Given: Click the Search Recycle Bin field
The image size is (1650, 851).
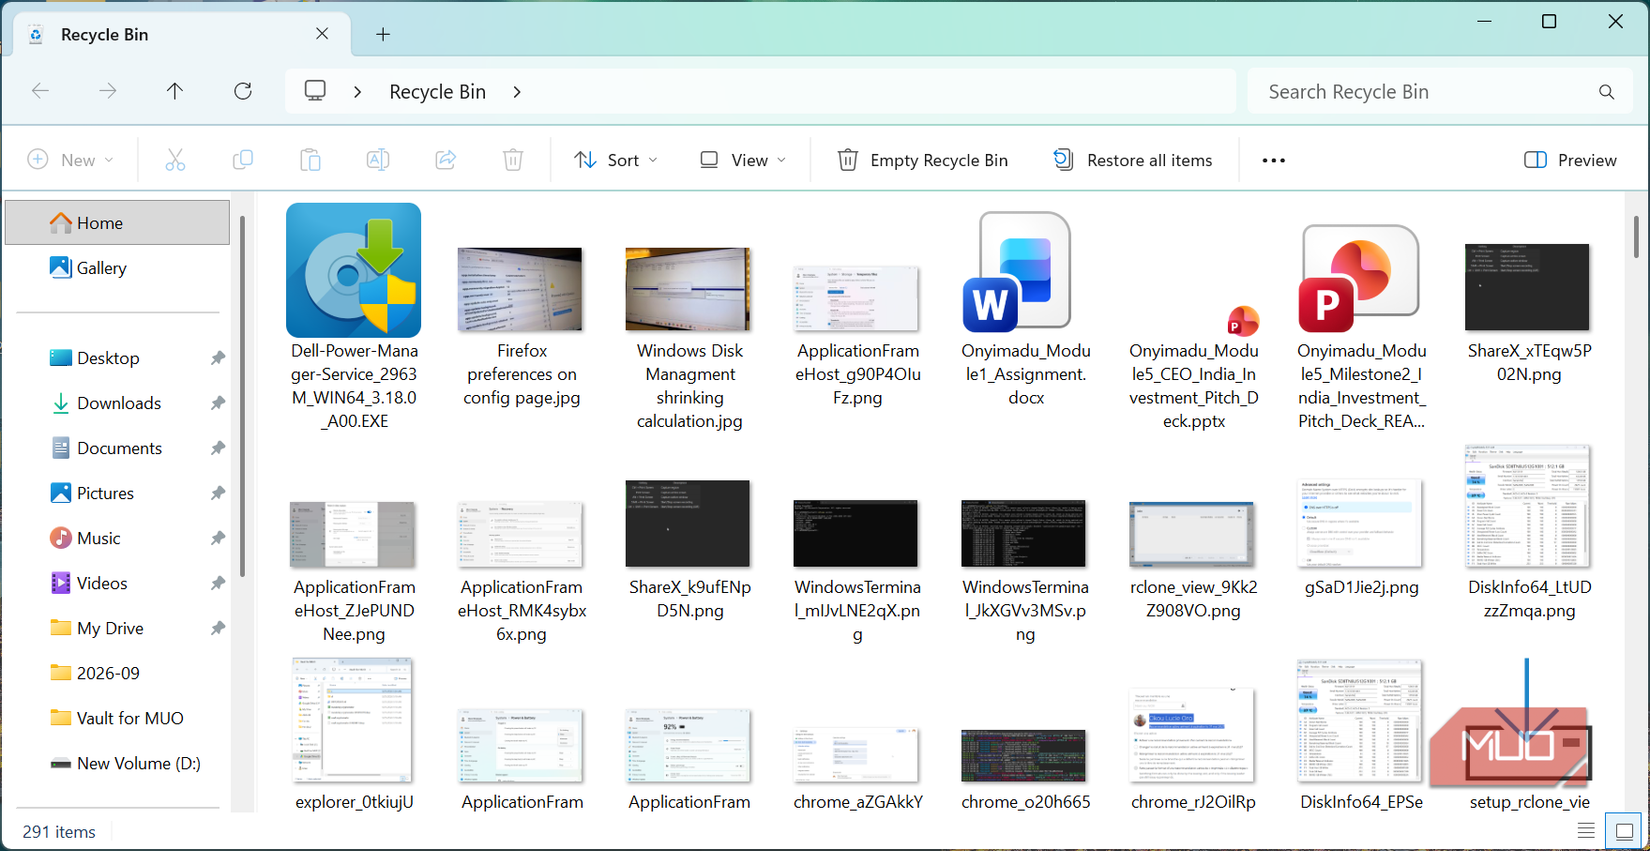Looking at the screenshot, I should pos(1440,92).
